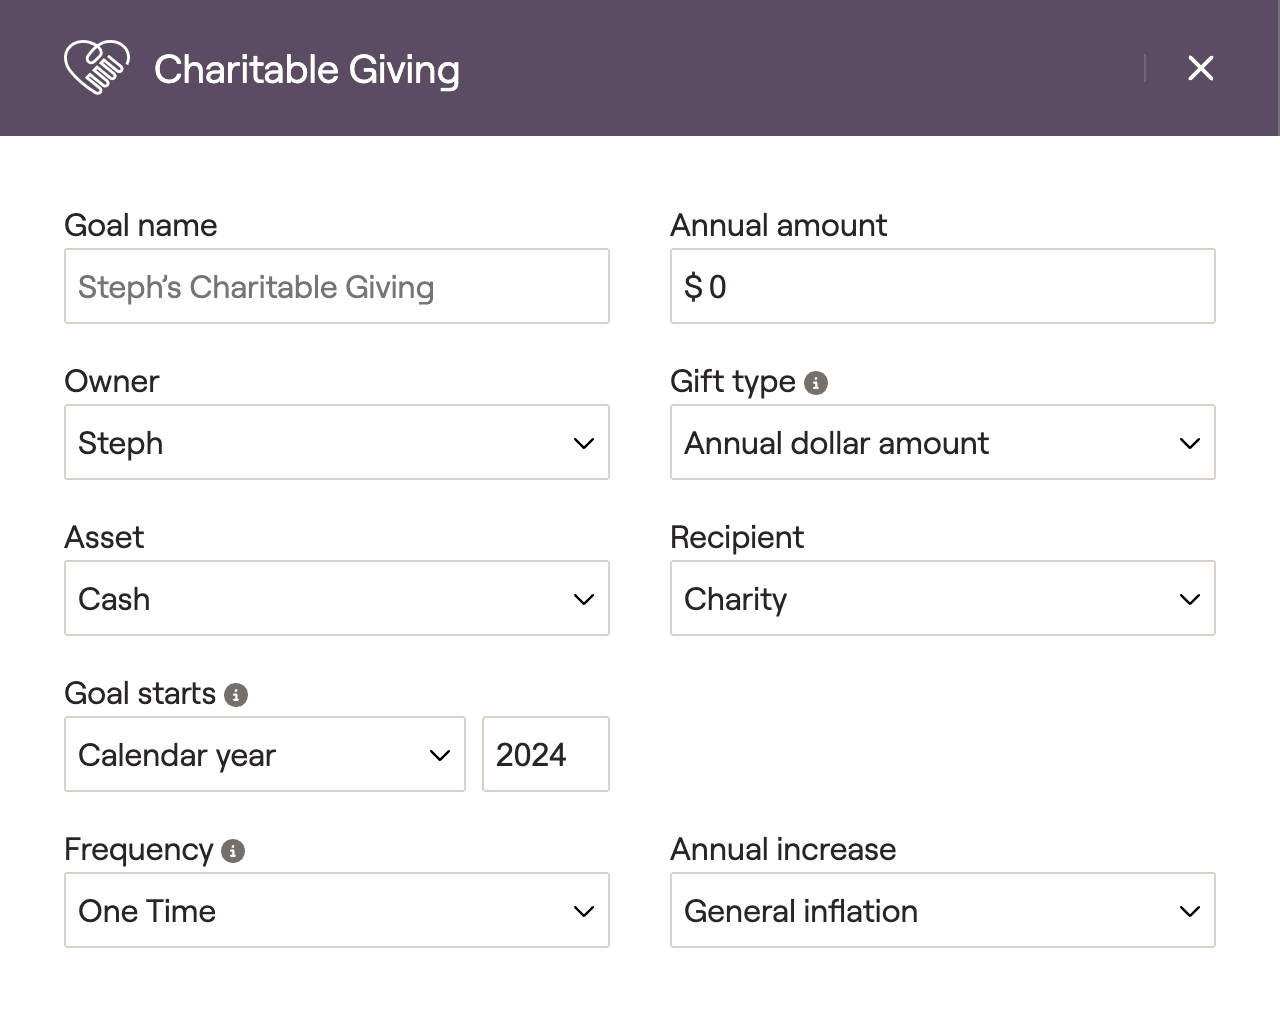This screenshot has width=1280, height=1020.
Task: Click the 2024 year input field
Action: click(545, 754)
